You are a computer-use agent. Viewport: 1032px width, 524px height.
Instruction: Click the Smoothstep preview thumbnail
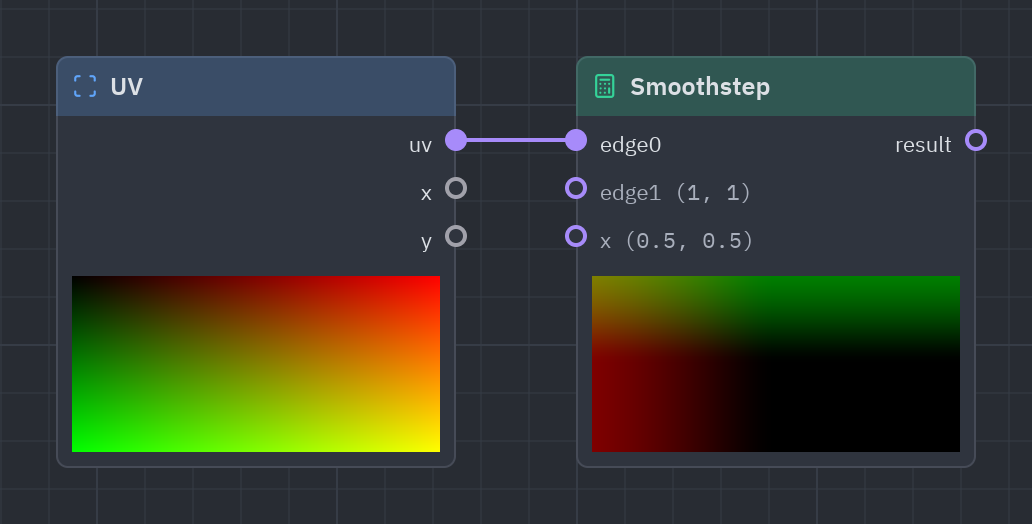[x=776, y=364]
